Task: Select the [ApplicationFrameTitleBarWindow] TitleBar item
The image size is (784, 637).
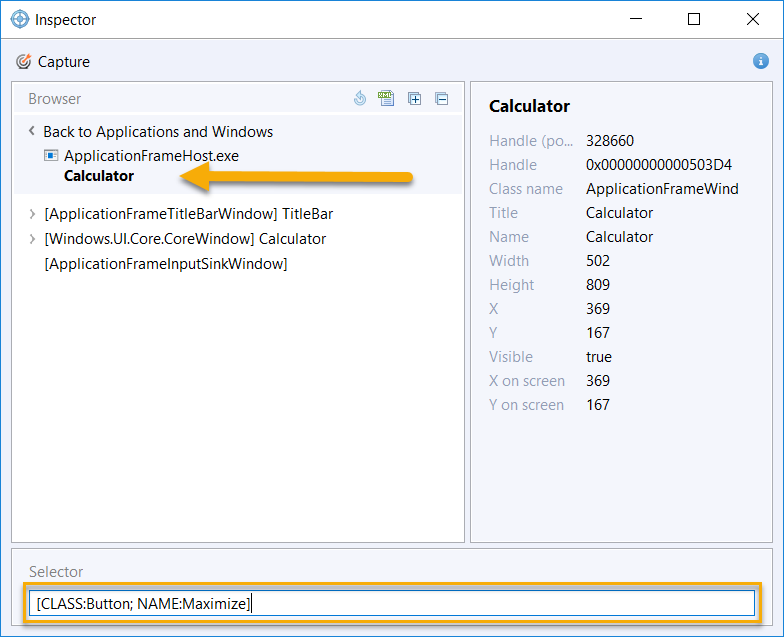Action: pos(188,214)
